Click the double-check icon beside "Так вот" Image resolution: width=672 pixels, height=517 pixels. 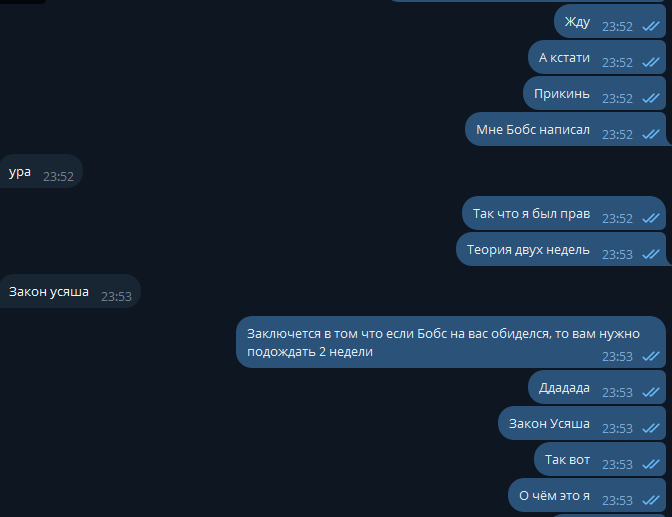click(651, 465)
